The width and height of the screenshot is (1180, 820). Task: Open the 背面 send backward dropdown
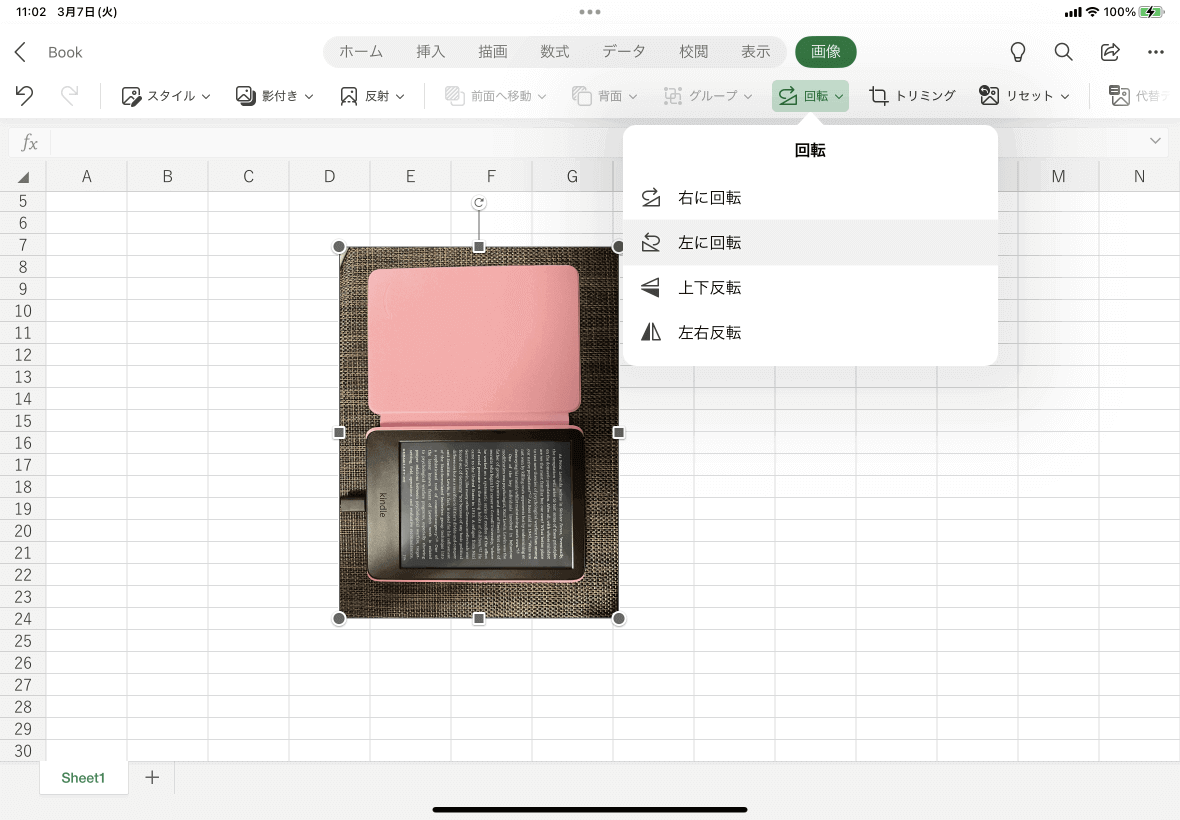tap(604, 96)
